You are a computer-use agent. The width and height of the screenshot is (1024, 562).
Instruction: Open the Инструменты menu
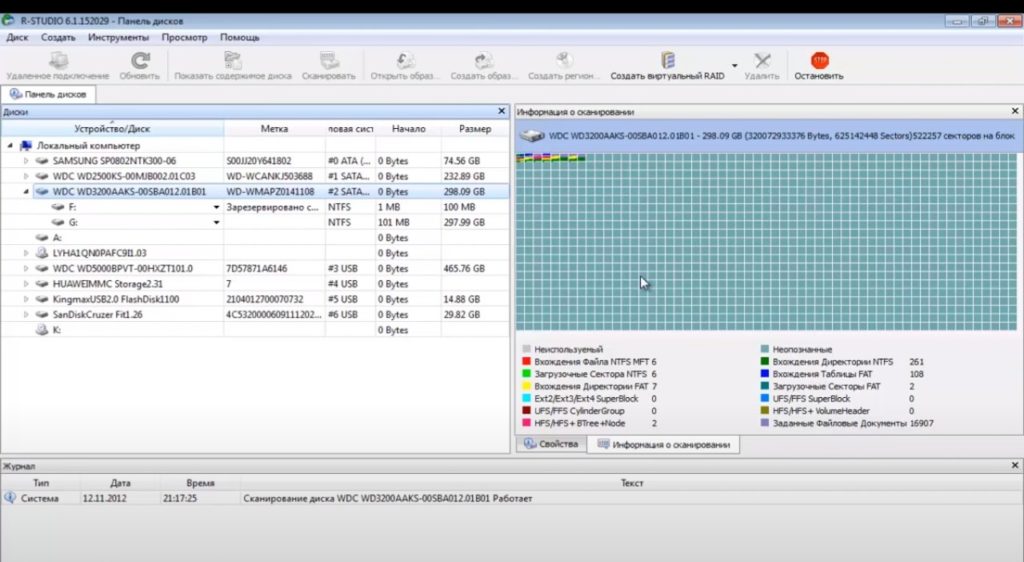click(118, 37)
